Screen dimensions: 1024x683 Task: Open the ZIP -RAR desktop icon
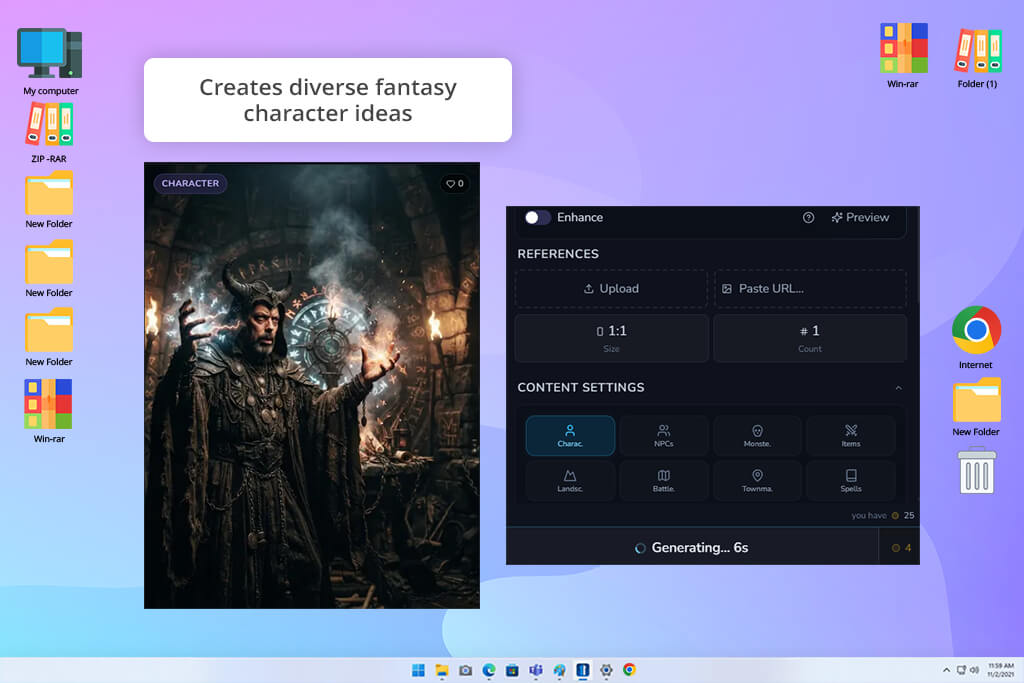tap(49, 133)
